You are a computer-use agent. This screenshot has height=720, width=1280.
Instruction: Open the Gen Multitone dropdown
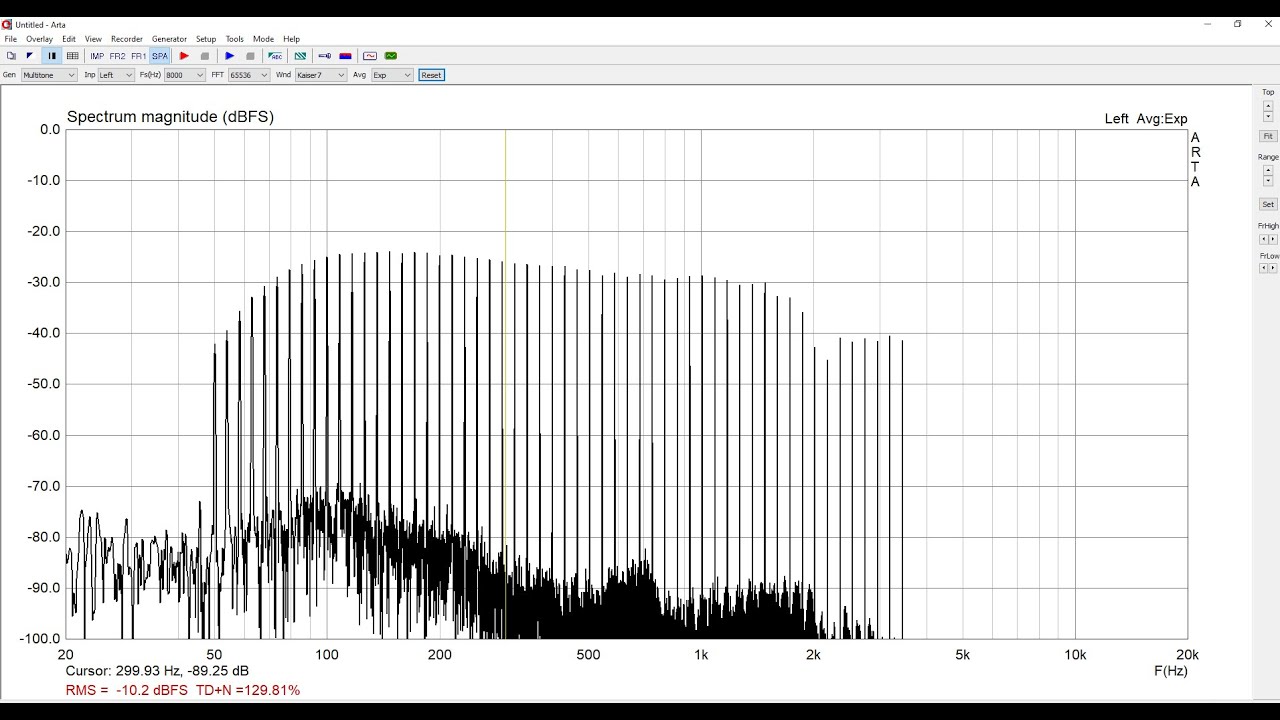[49, 75]
